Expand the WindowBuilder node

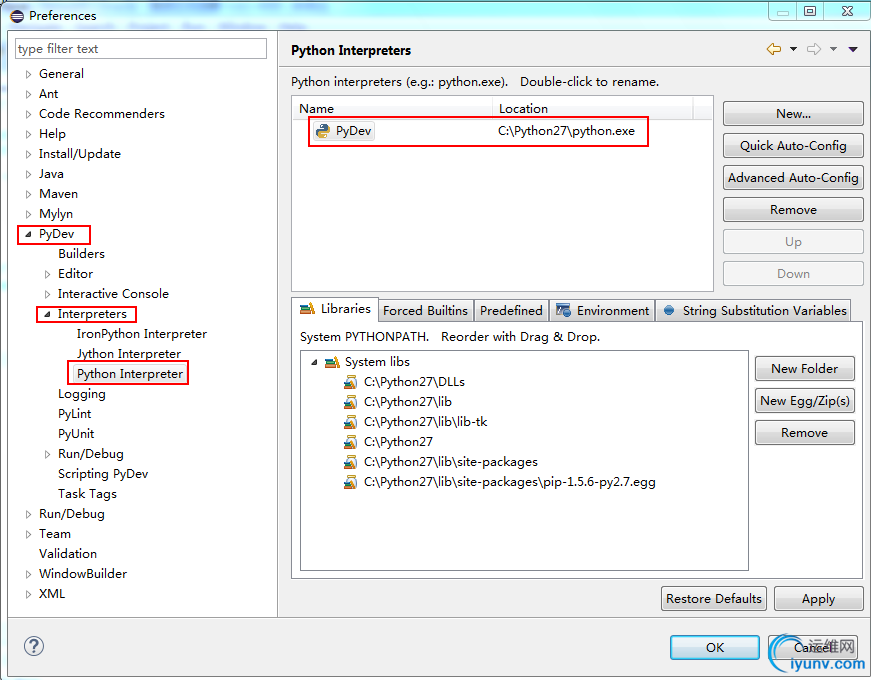click(x=28, y=574)
